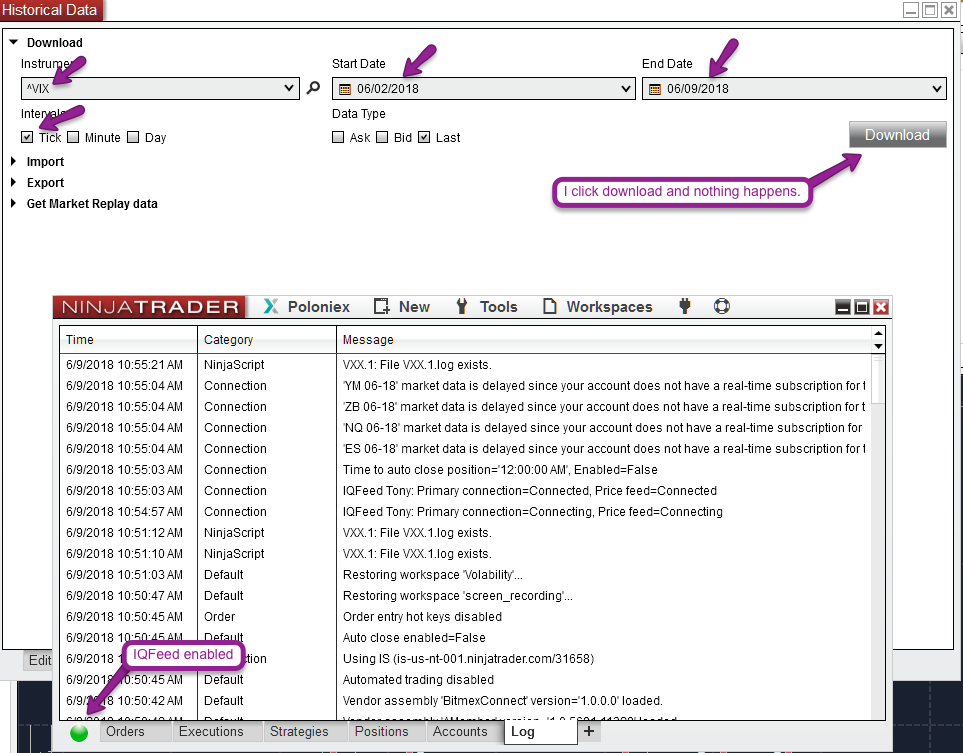
Task: Collapse the Download section
Action: tap(14, 42)
